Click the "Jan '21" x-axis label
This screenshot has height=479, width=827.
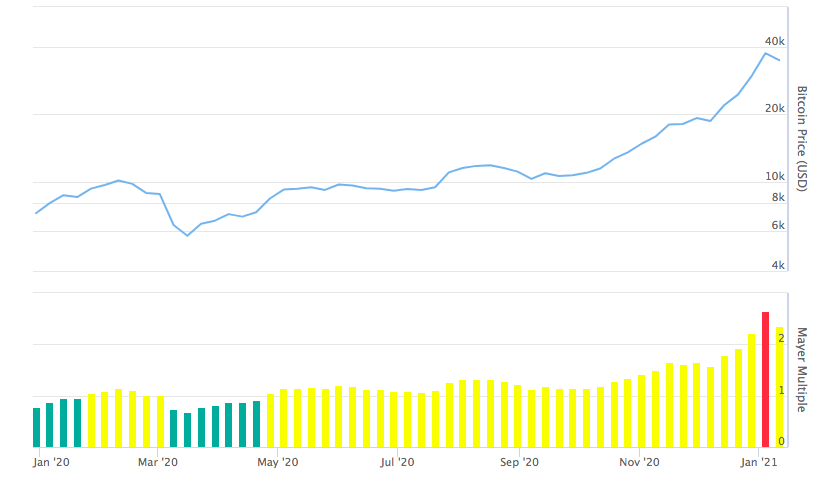[x=759, y=462]
